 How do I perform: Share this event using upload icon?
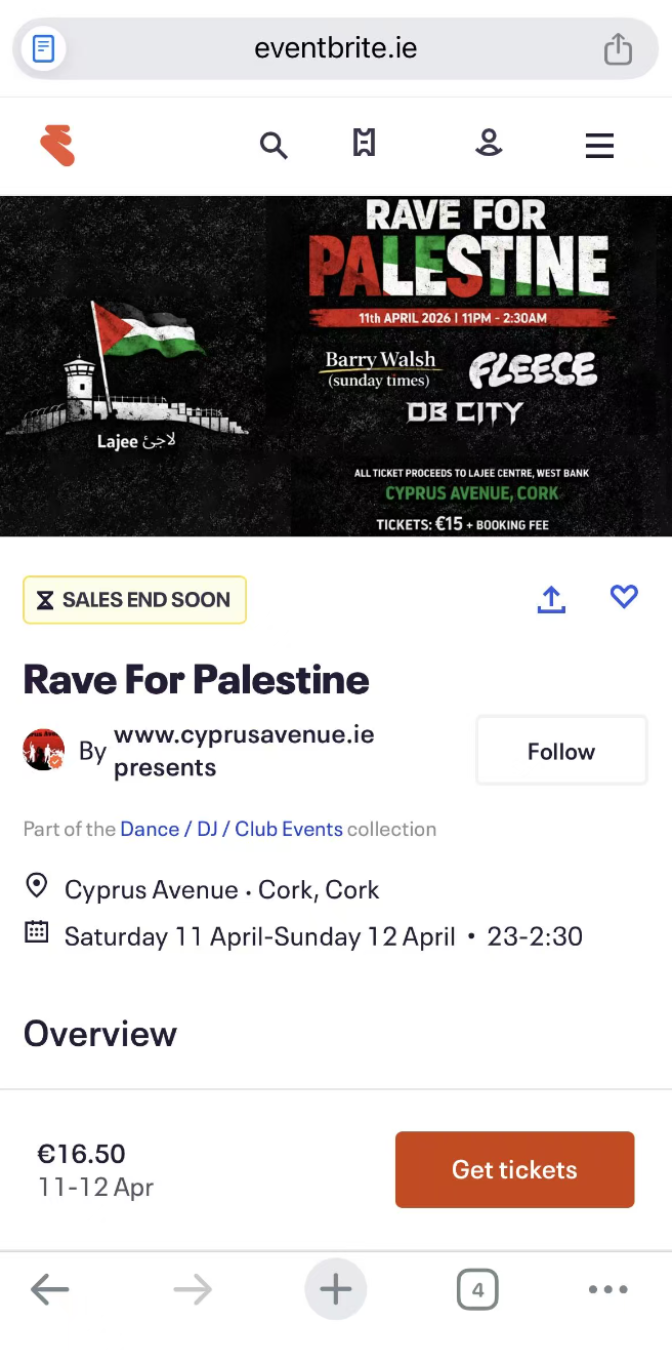[551, 599]
